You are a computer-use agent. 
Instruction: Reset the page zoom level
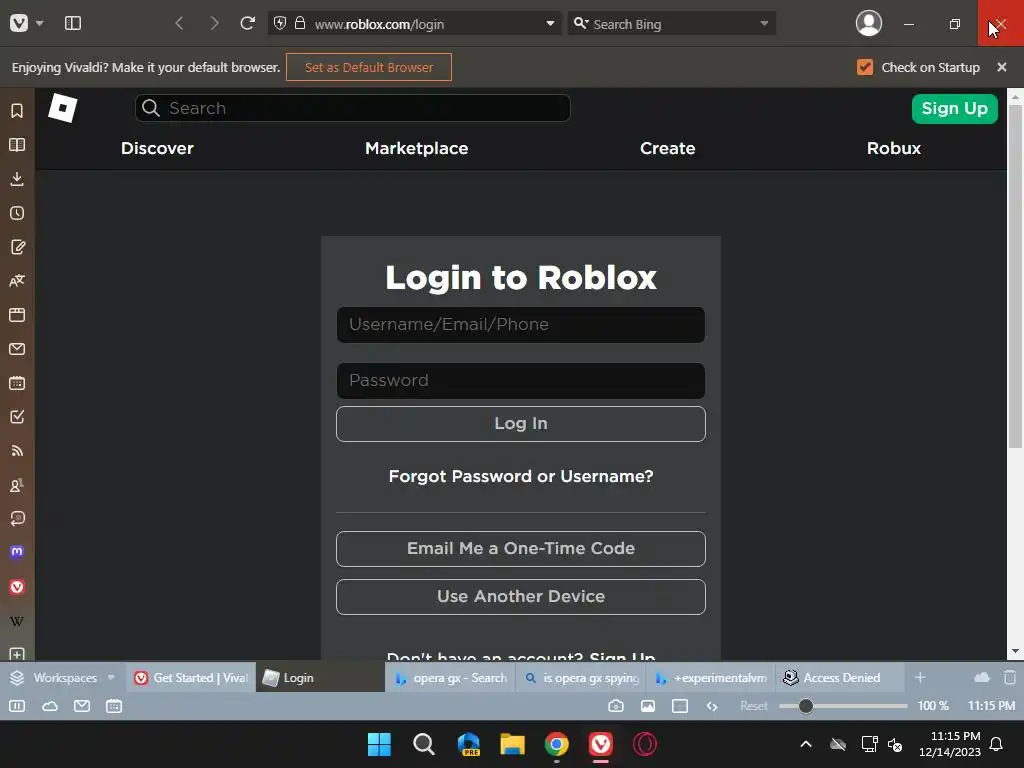click(x=754, y=706)
